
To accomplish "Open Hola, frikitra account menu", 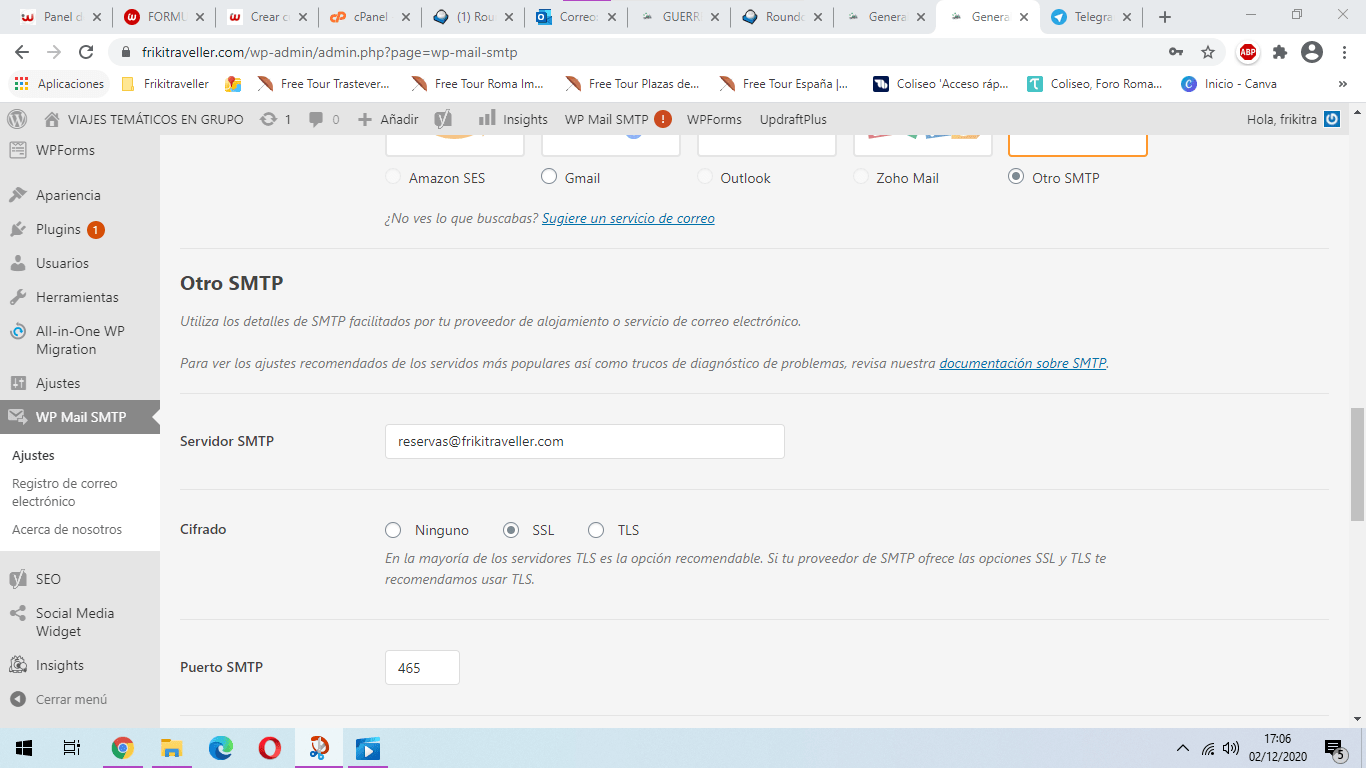I will coord(1293,119).
